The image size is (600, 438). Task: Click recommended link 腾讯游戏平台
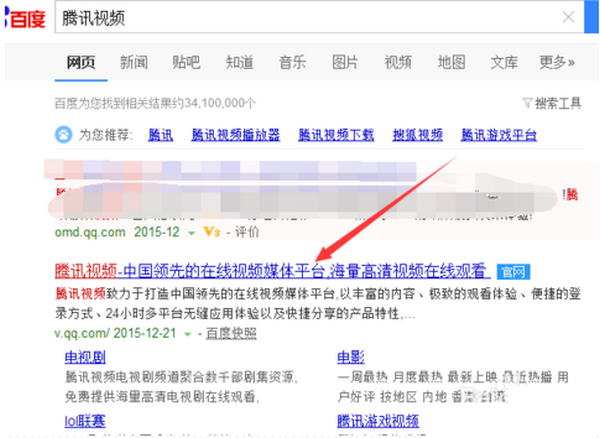point(499,135)
